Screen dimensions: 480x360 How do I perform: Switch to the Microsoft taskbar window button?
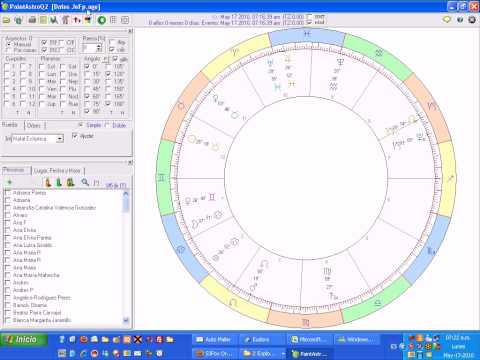pos(310,340)
